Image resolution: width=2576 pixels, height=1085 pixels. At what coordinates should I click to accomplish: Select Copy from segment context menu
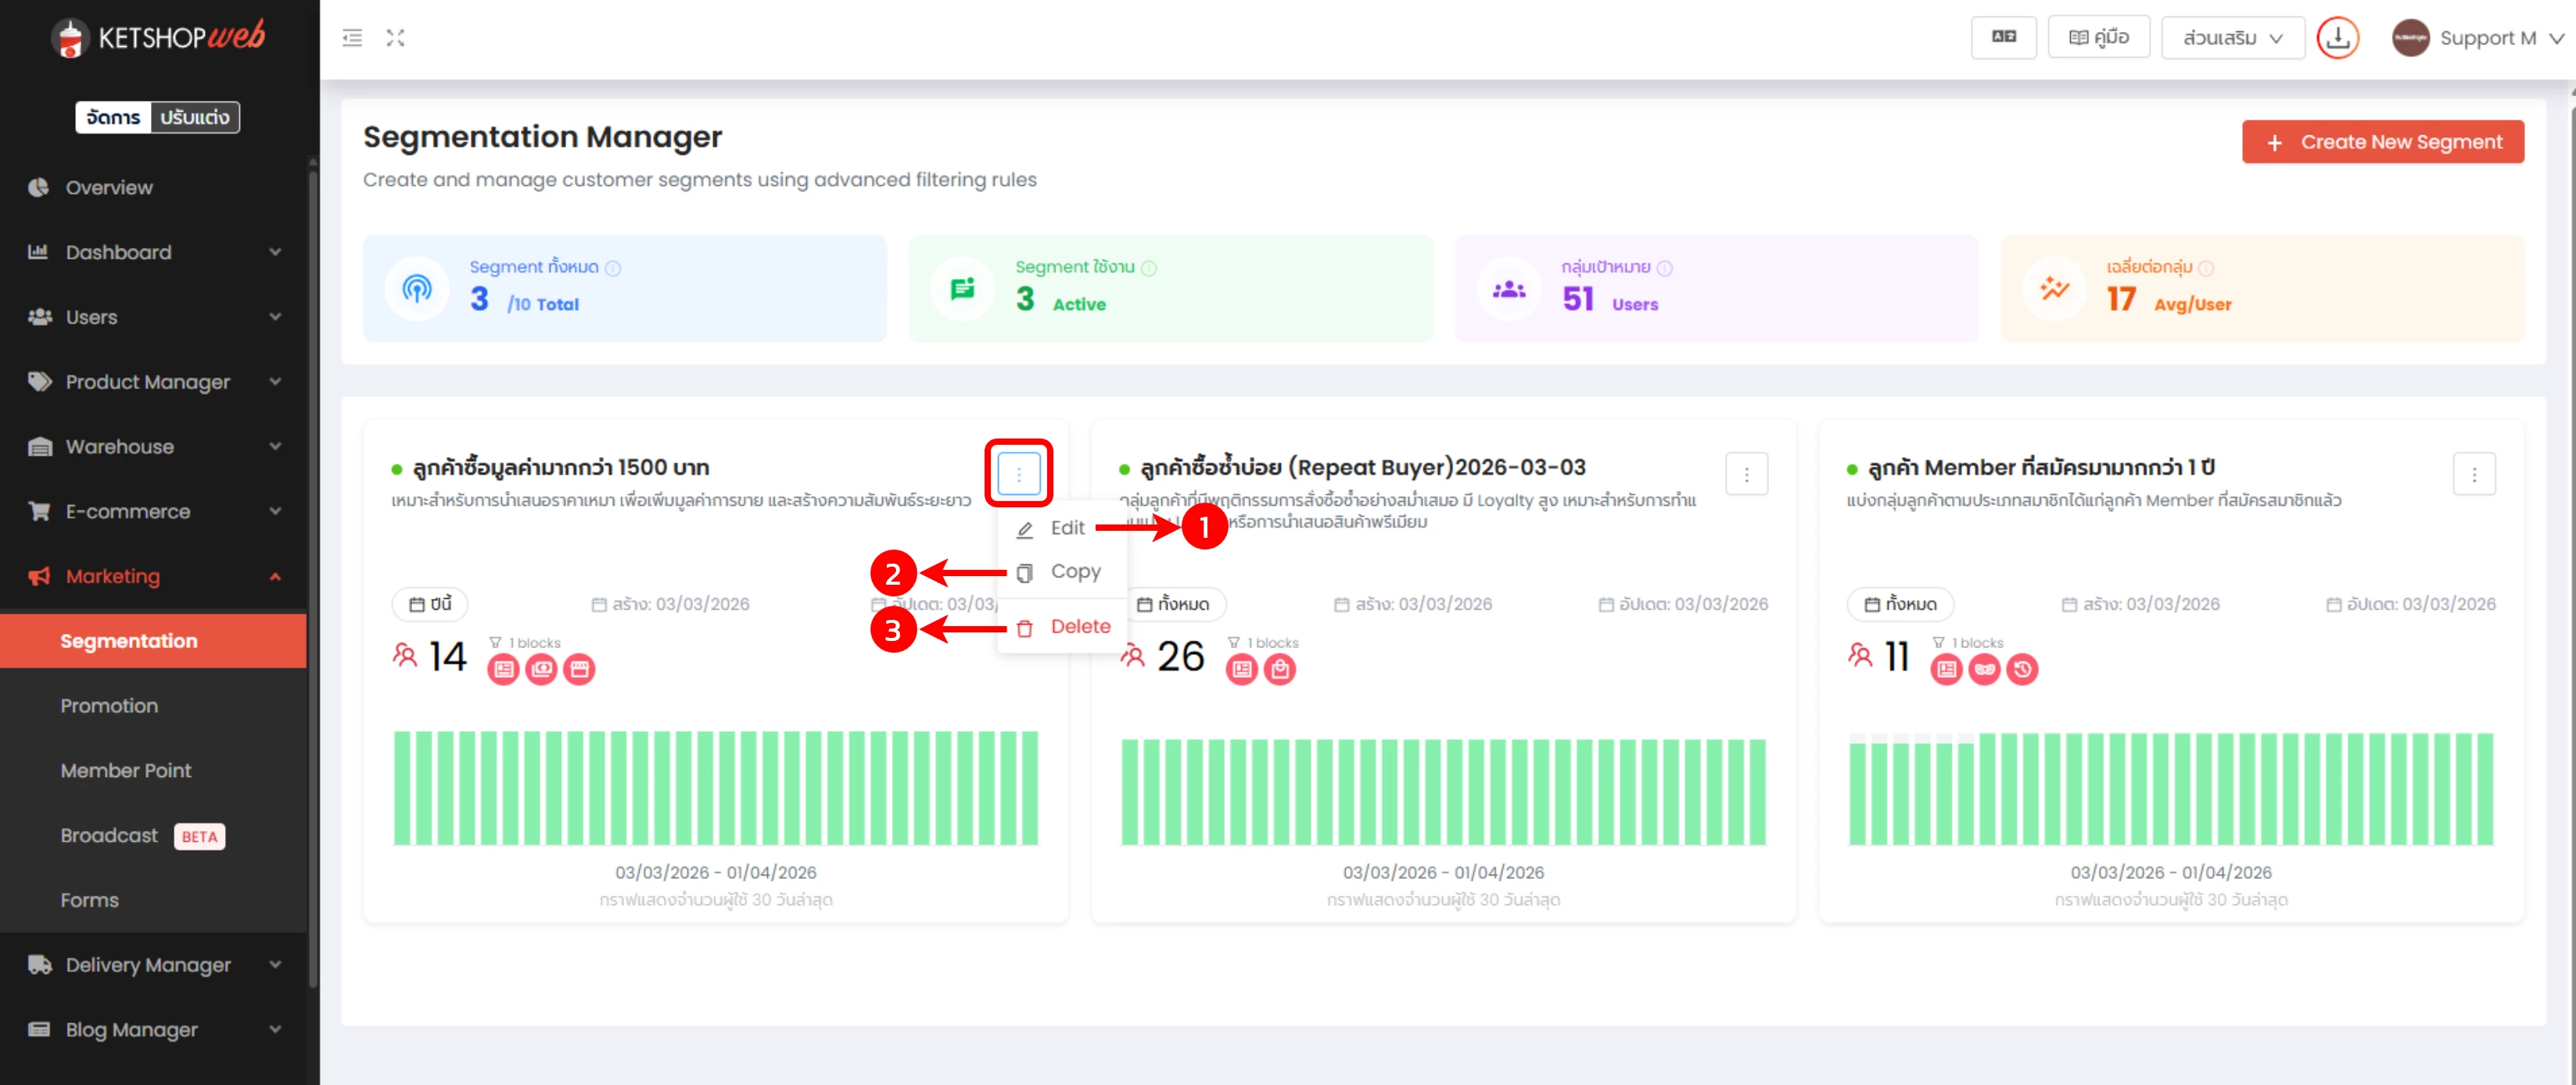[x=1074, y=571]
